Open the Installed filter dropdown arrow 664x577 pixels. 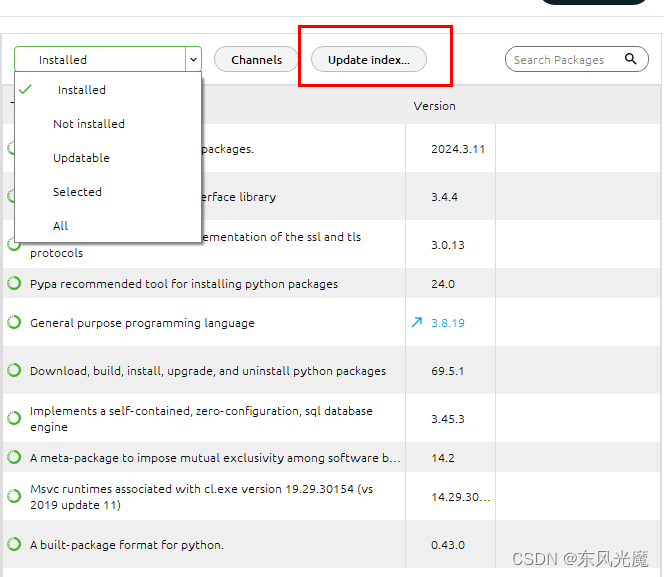tap(193, 60)
